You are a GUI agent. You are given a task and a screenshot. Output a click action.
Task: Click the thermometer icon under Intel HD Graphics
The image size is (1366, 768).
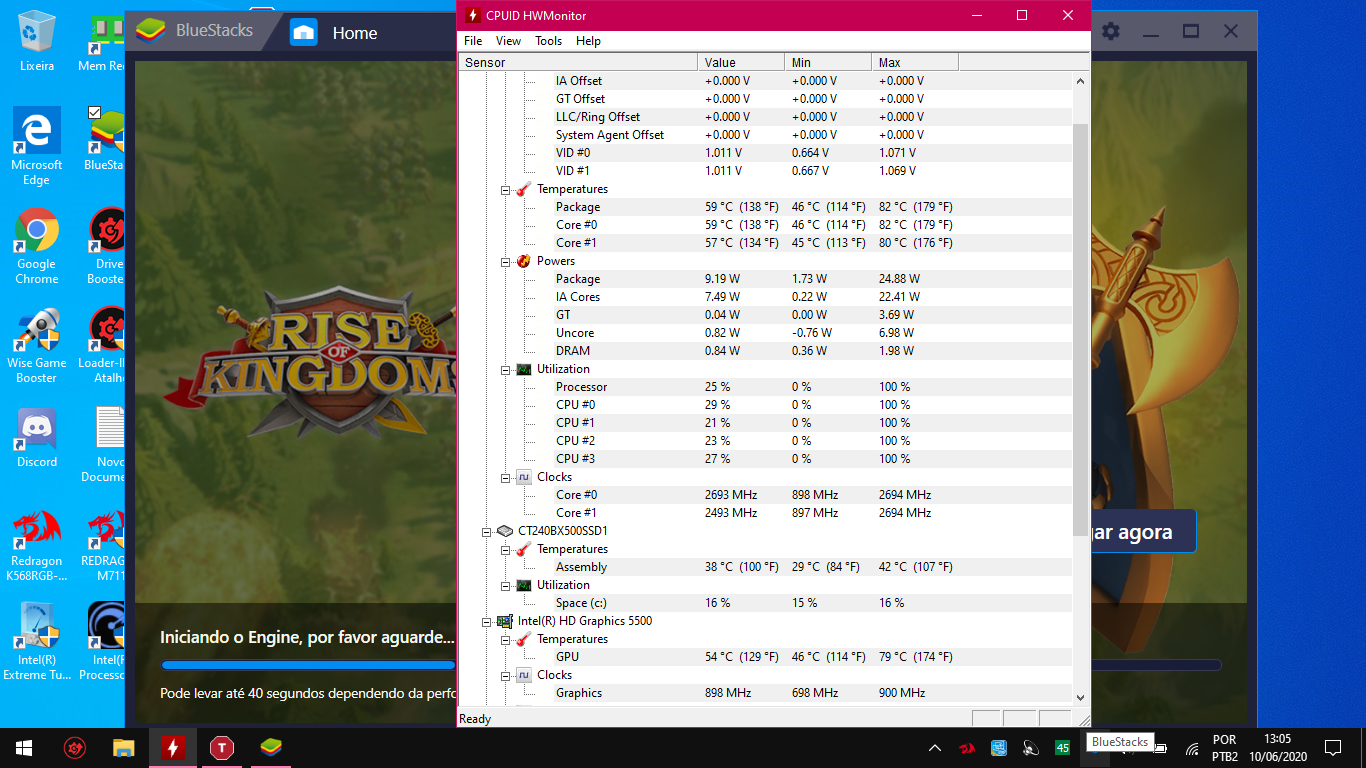[x=523, y=639]
